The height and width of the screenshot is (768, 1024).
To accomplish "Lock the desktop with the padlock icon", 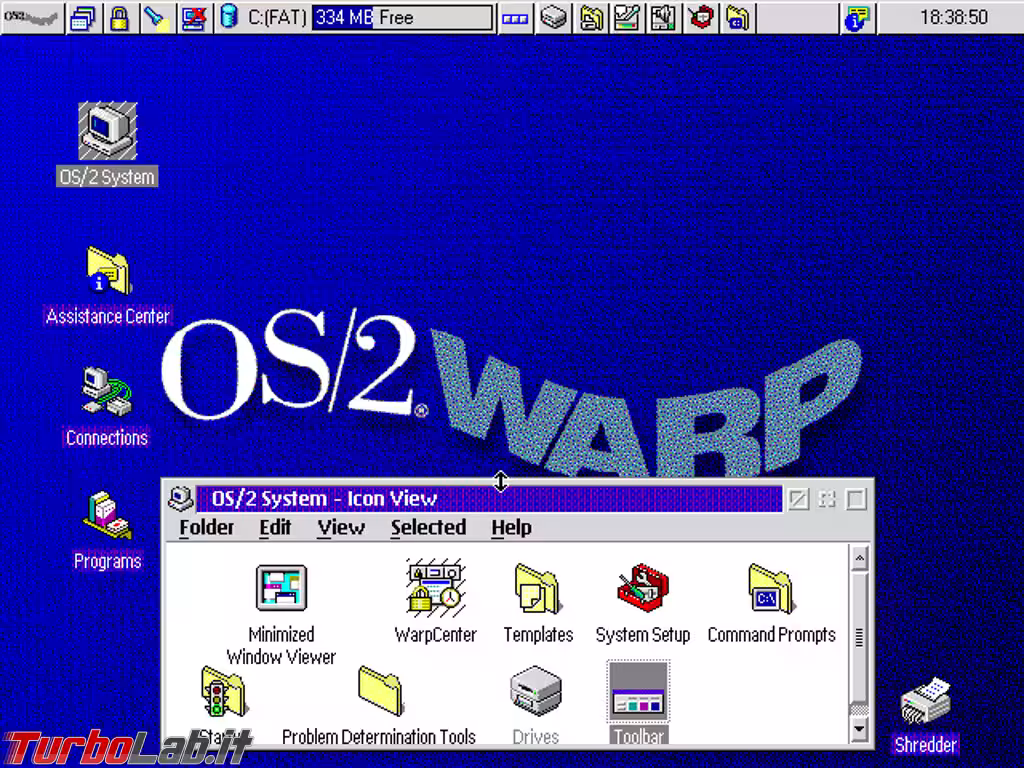I will (x=122, y=18).
